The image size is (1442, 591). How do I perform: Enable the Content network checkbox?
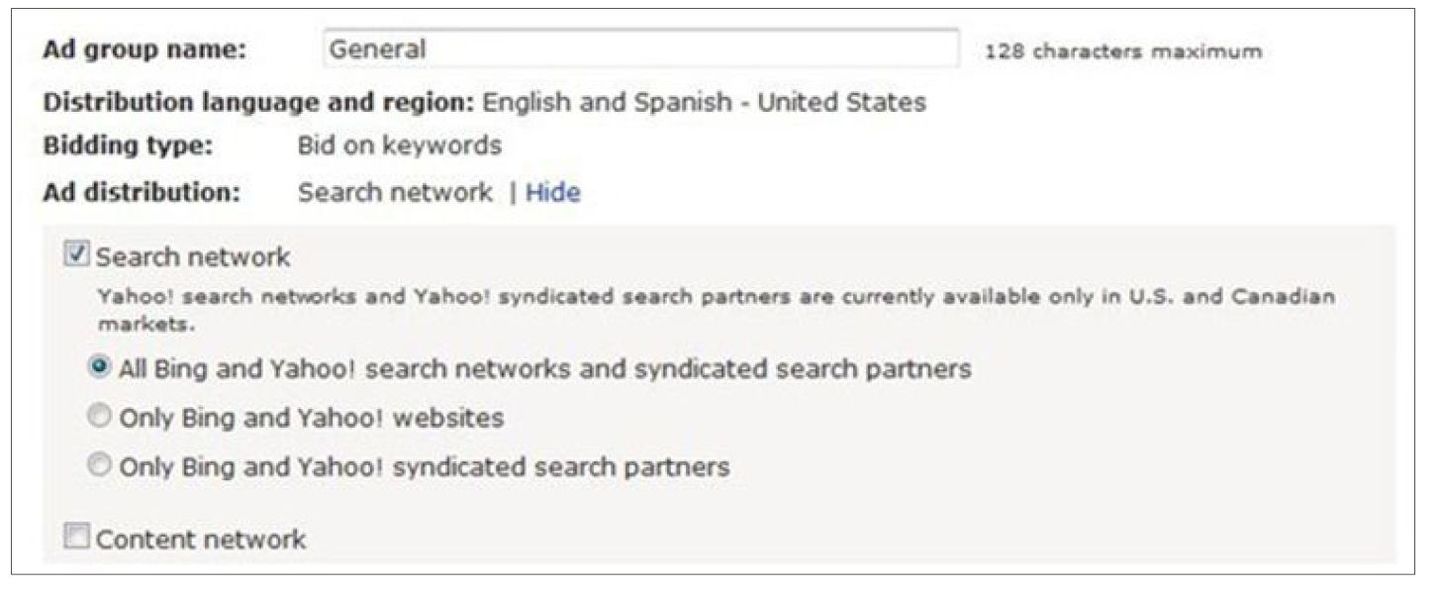coord(76,538)
